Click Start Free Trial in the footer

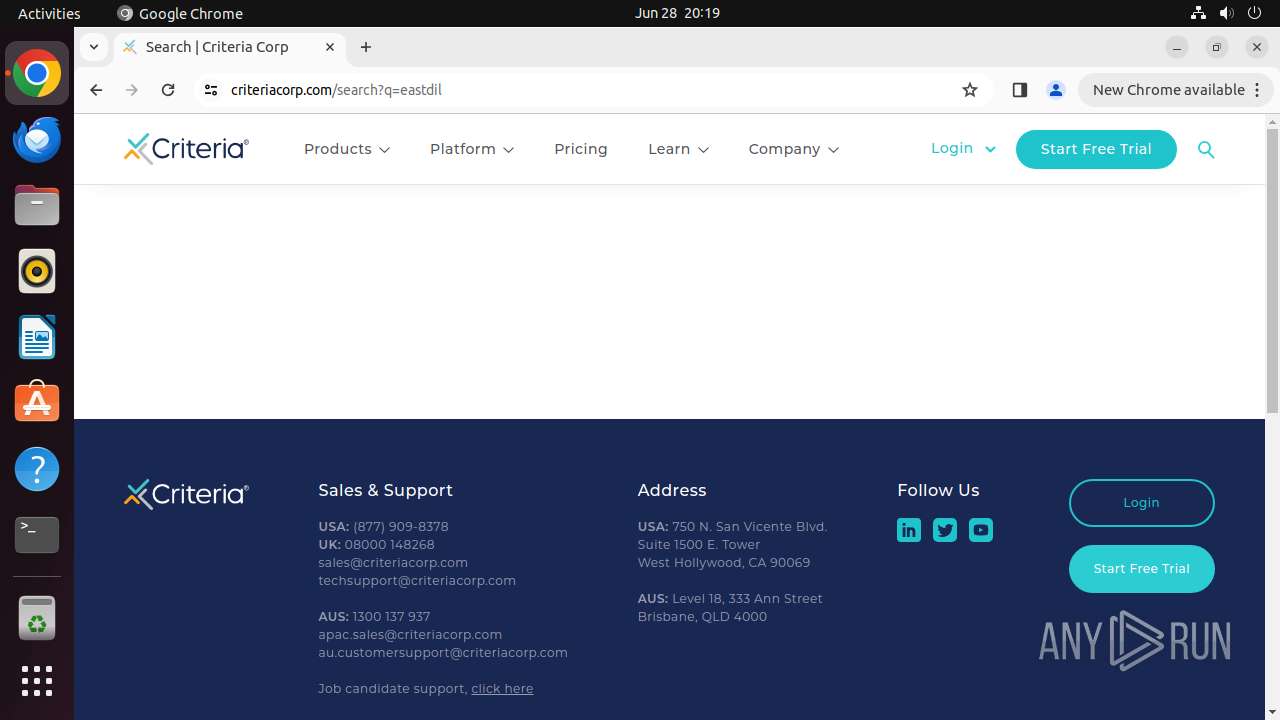pyautogui.click(x=1141, y=569)
